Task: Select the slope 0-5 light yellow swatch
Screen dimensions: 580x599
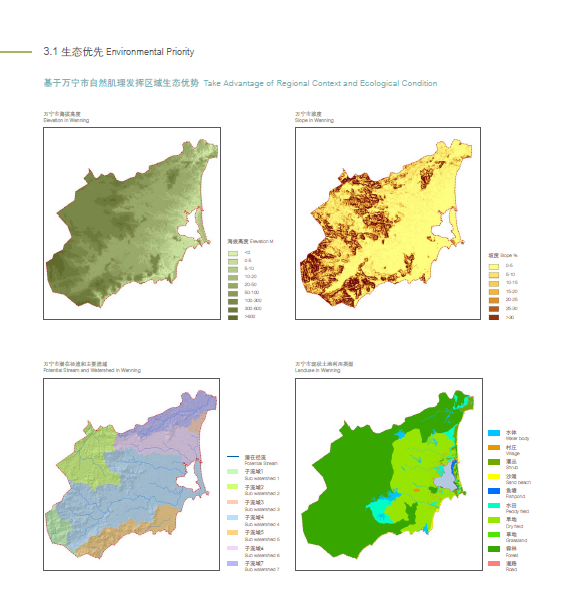Action: (494, 267)
